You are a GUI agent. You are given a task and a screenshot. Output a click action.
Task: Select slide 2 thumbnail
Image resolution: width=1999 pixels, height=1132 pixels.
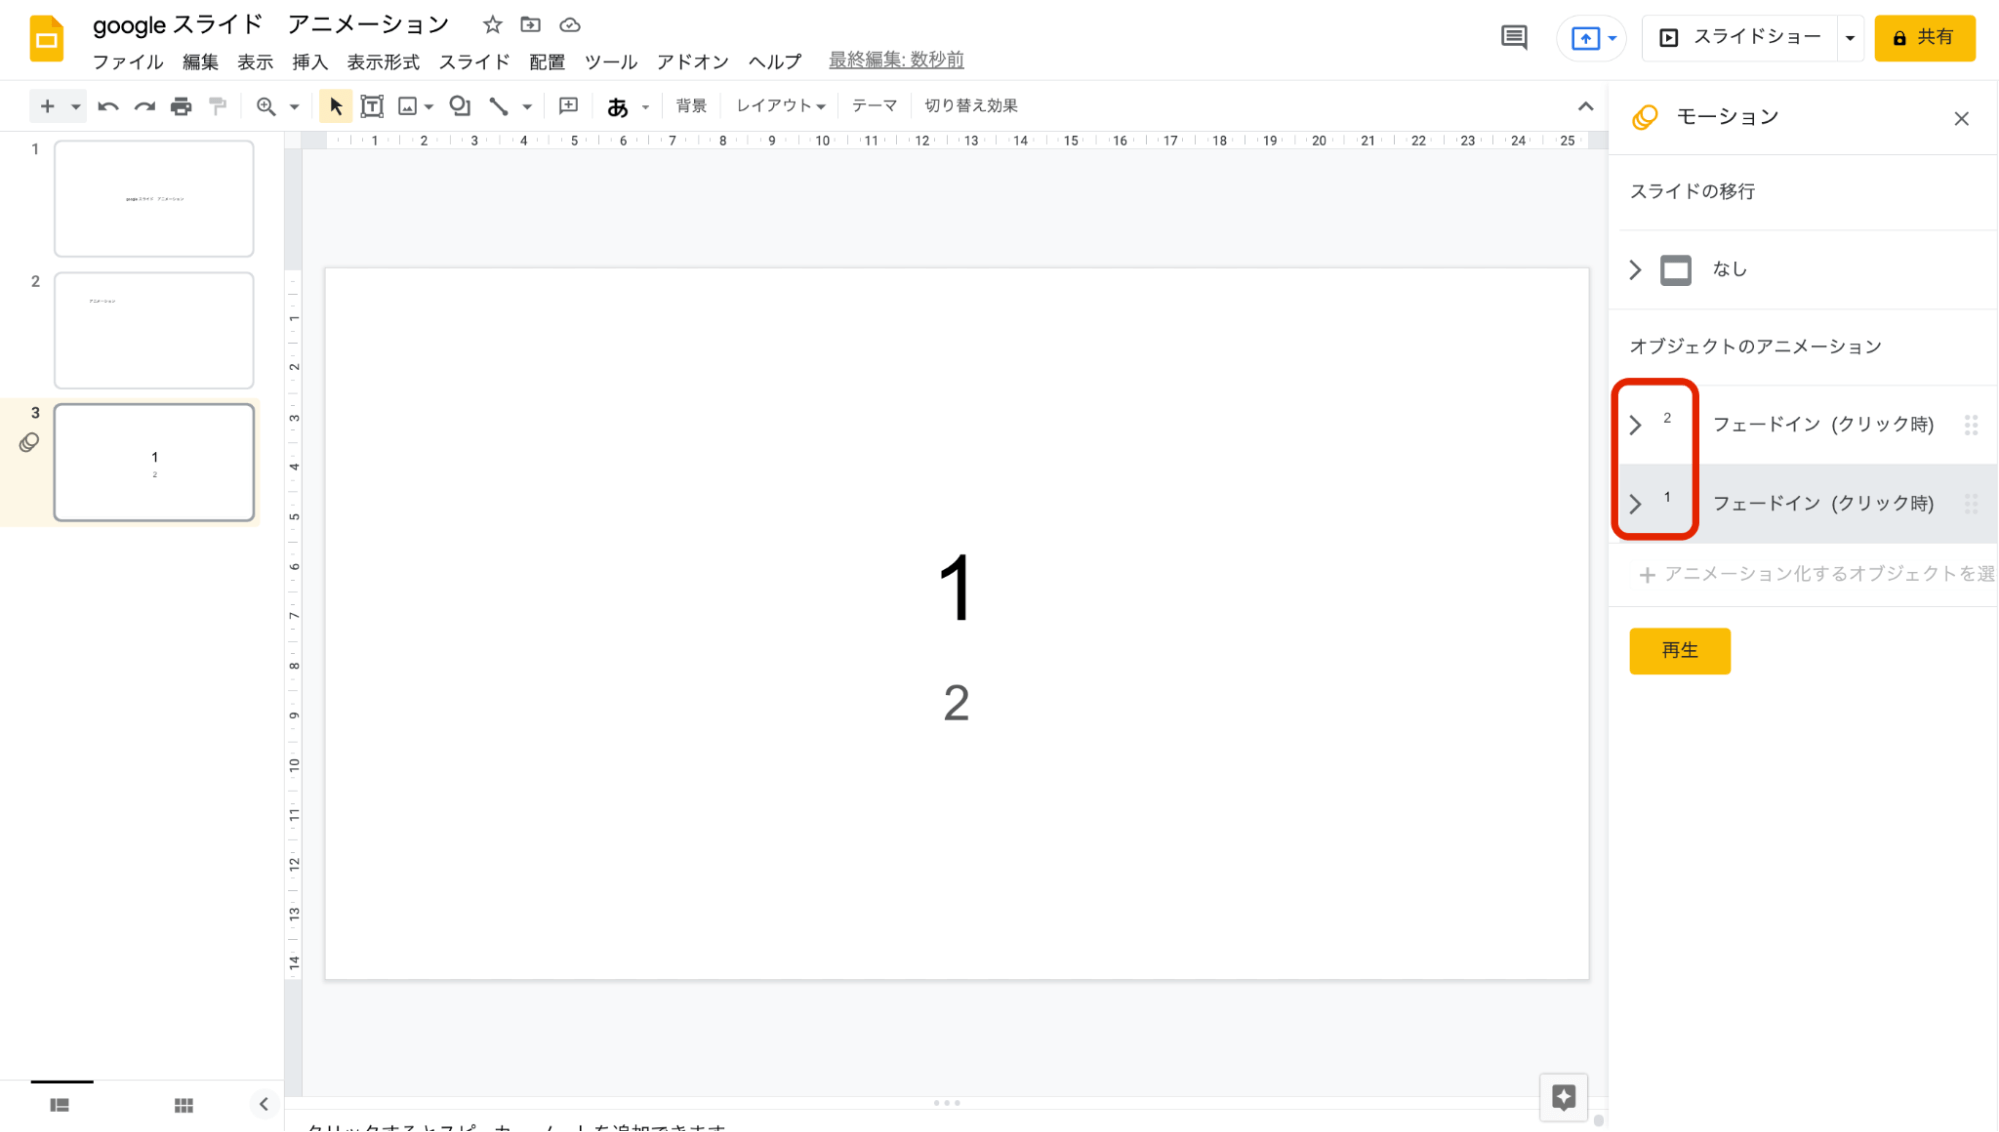coord(154,330)
